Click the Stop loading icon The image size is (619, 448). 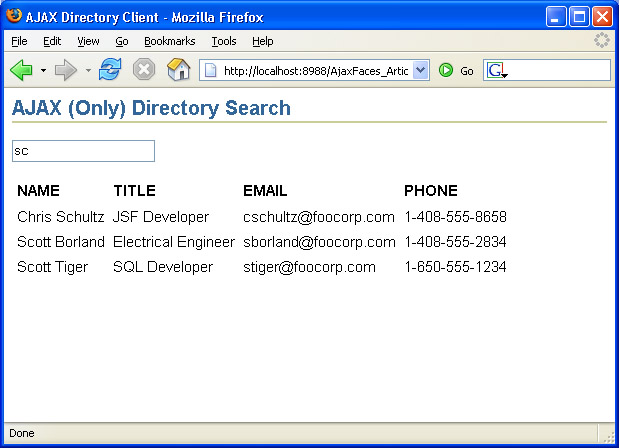tap(144, 70)
